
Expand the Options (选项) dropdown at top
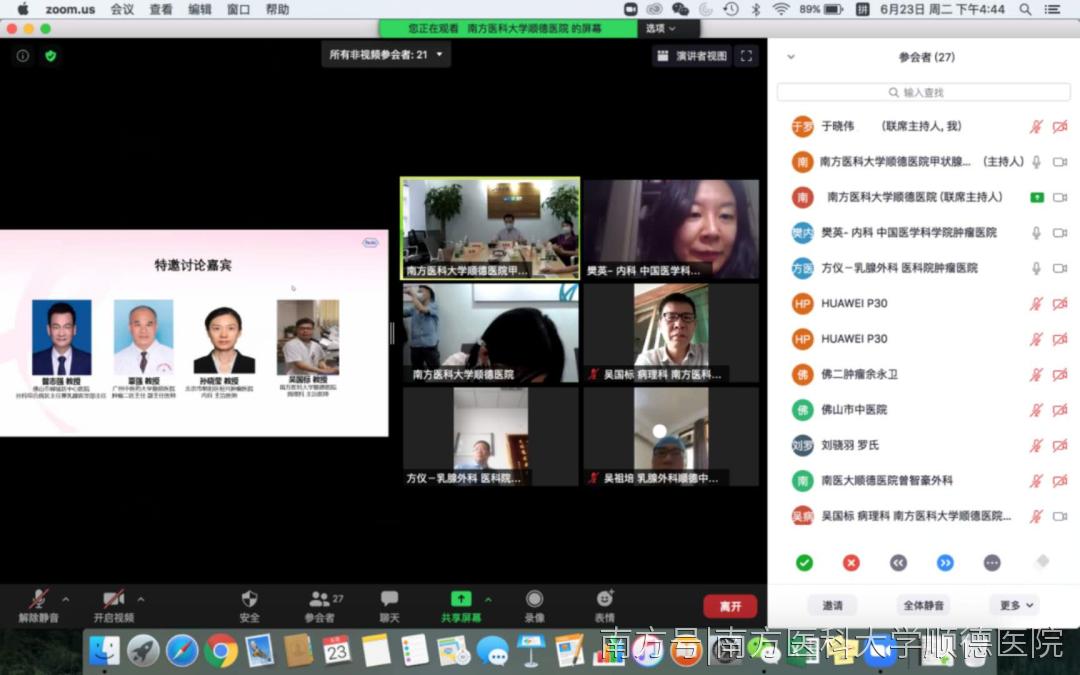pos(661,29)
